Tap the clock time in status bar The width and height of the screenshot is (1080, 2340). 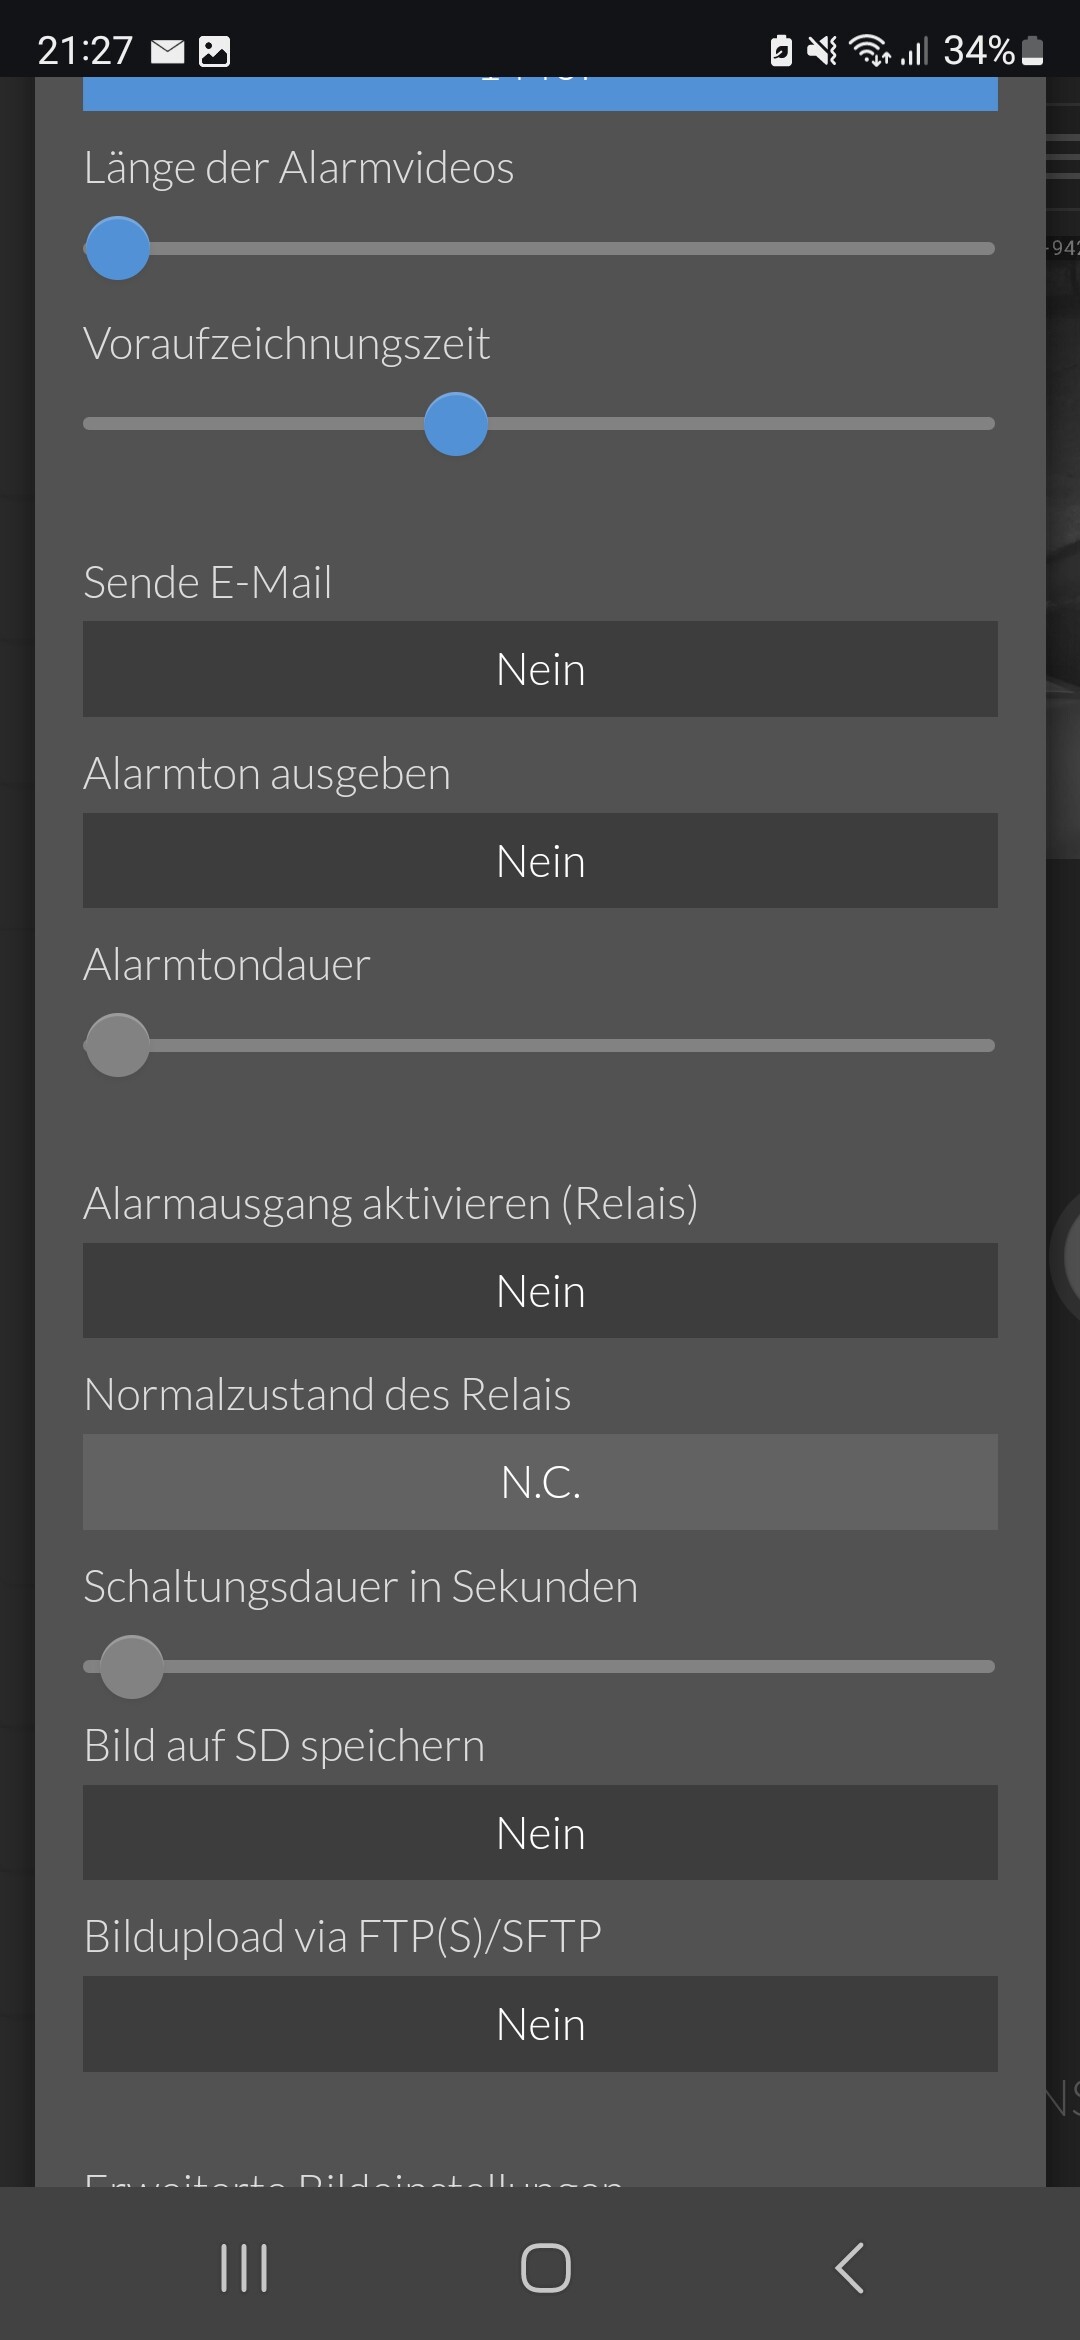click(85, 50)
